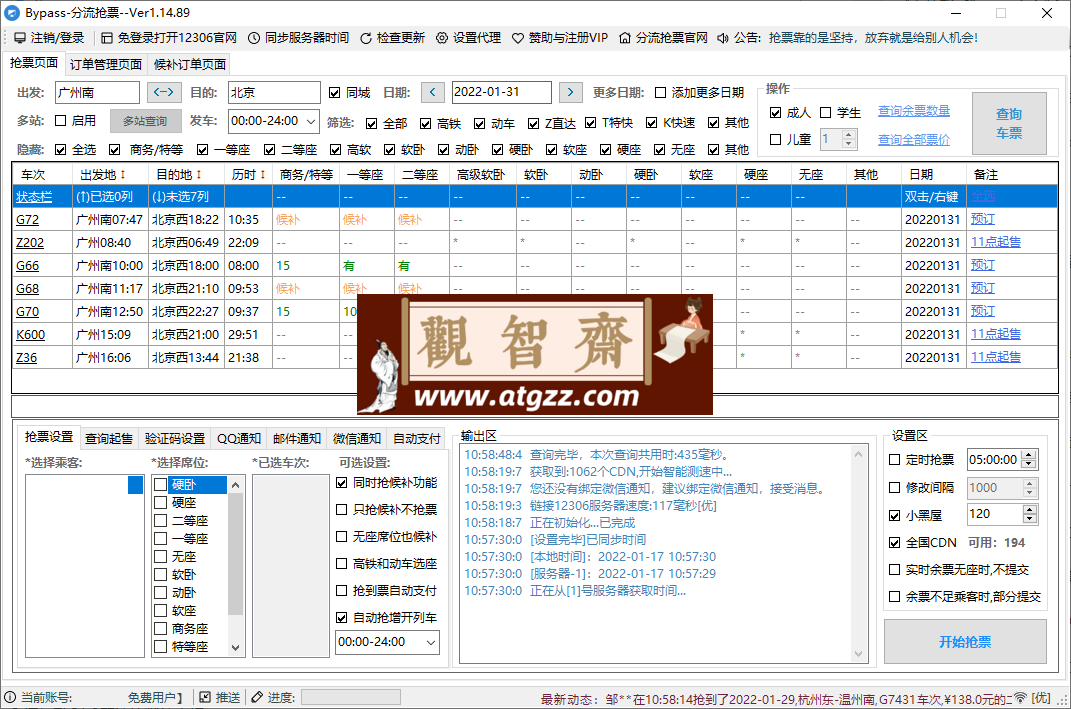Select train number G72 in table

click(x=27, y=220)
